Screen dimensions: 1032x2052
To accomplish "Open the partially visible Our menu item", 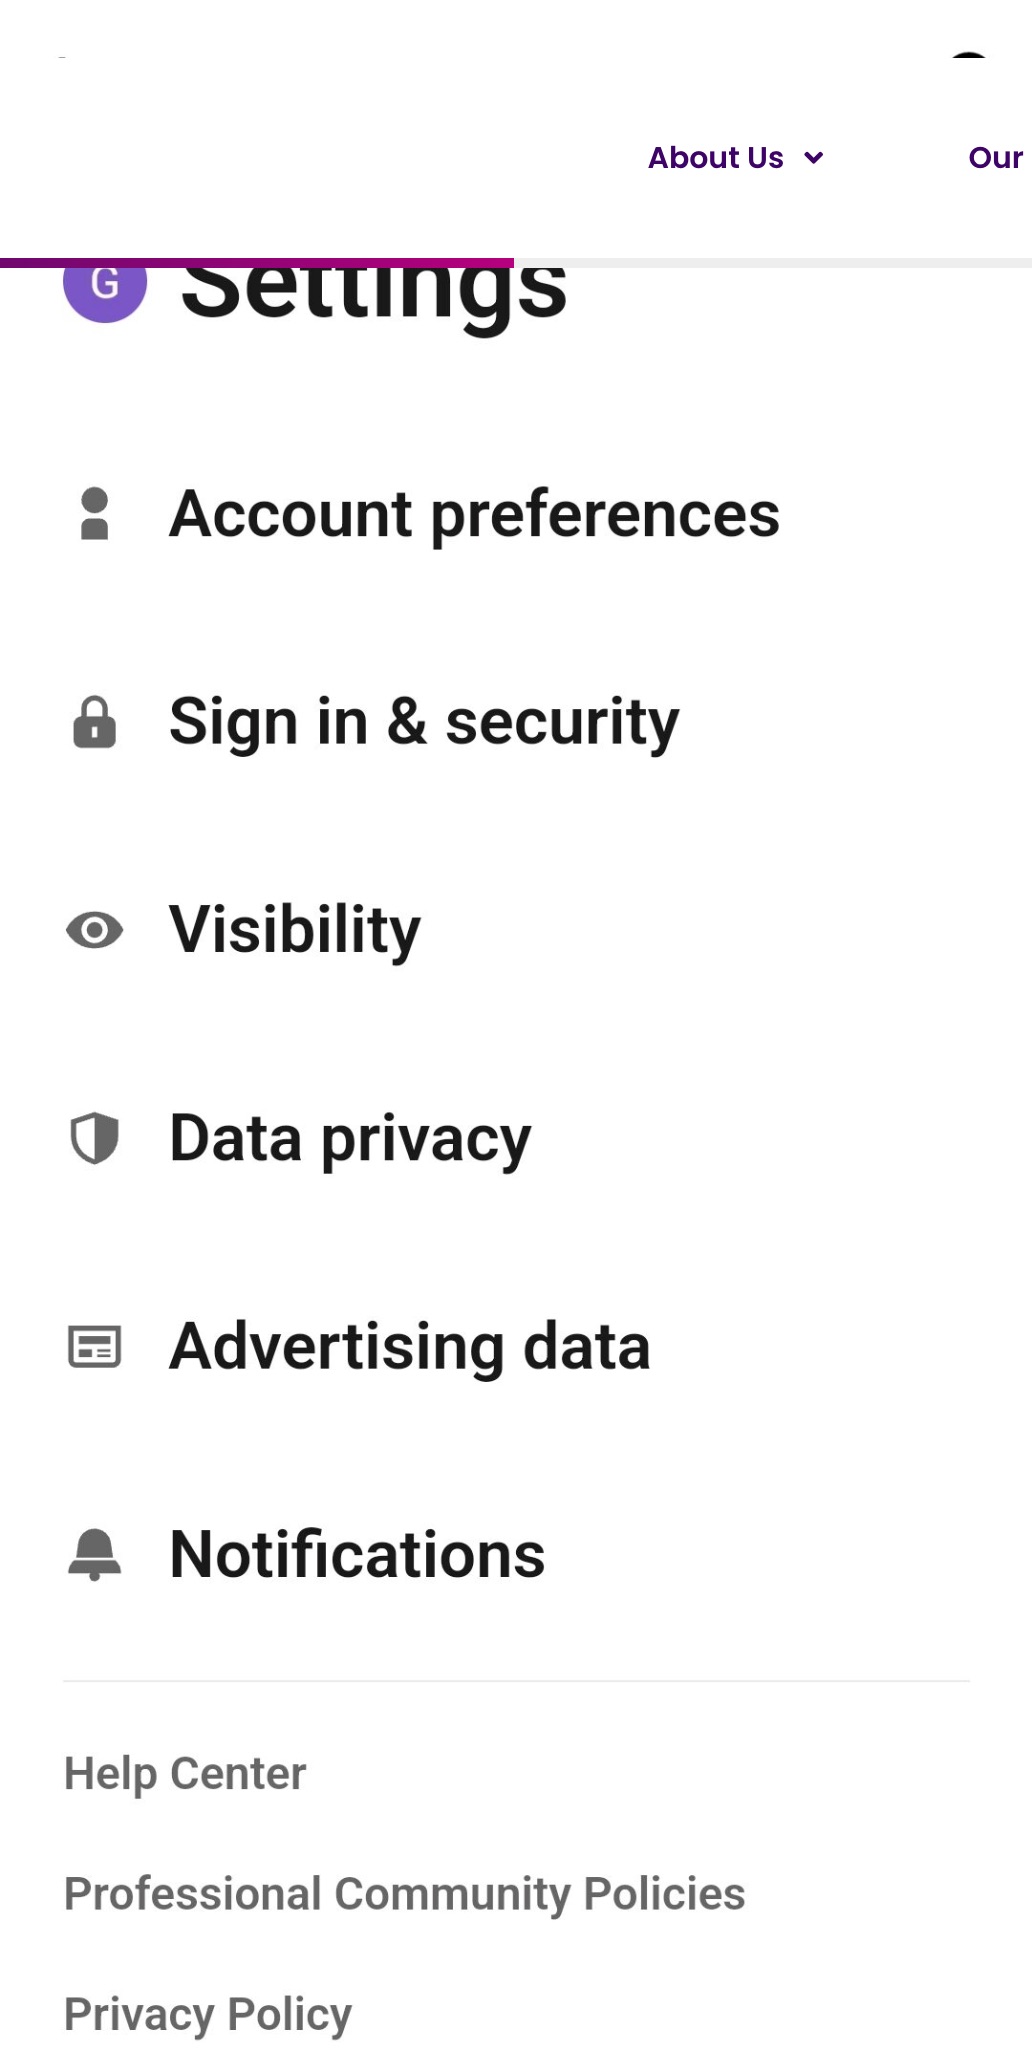I will pyautogui.click(x=995, y=158).
